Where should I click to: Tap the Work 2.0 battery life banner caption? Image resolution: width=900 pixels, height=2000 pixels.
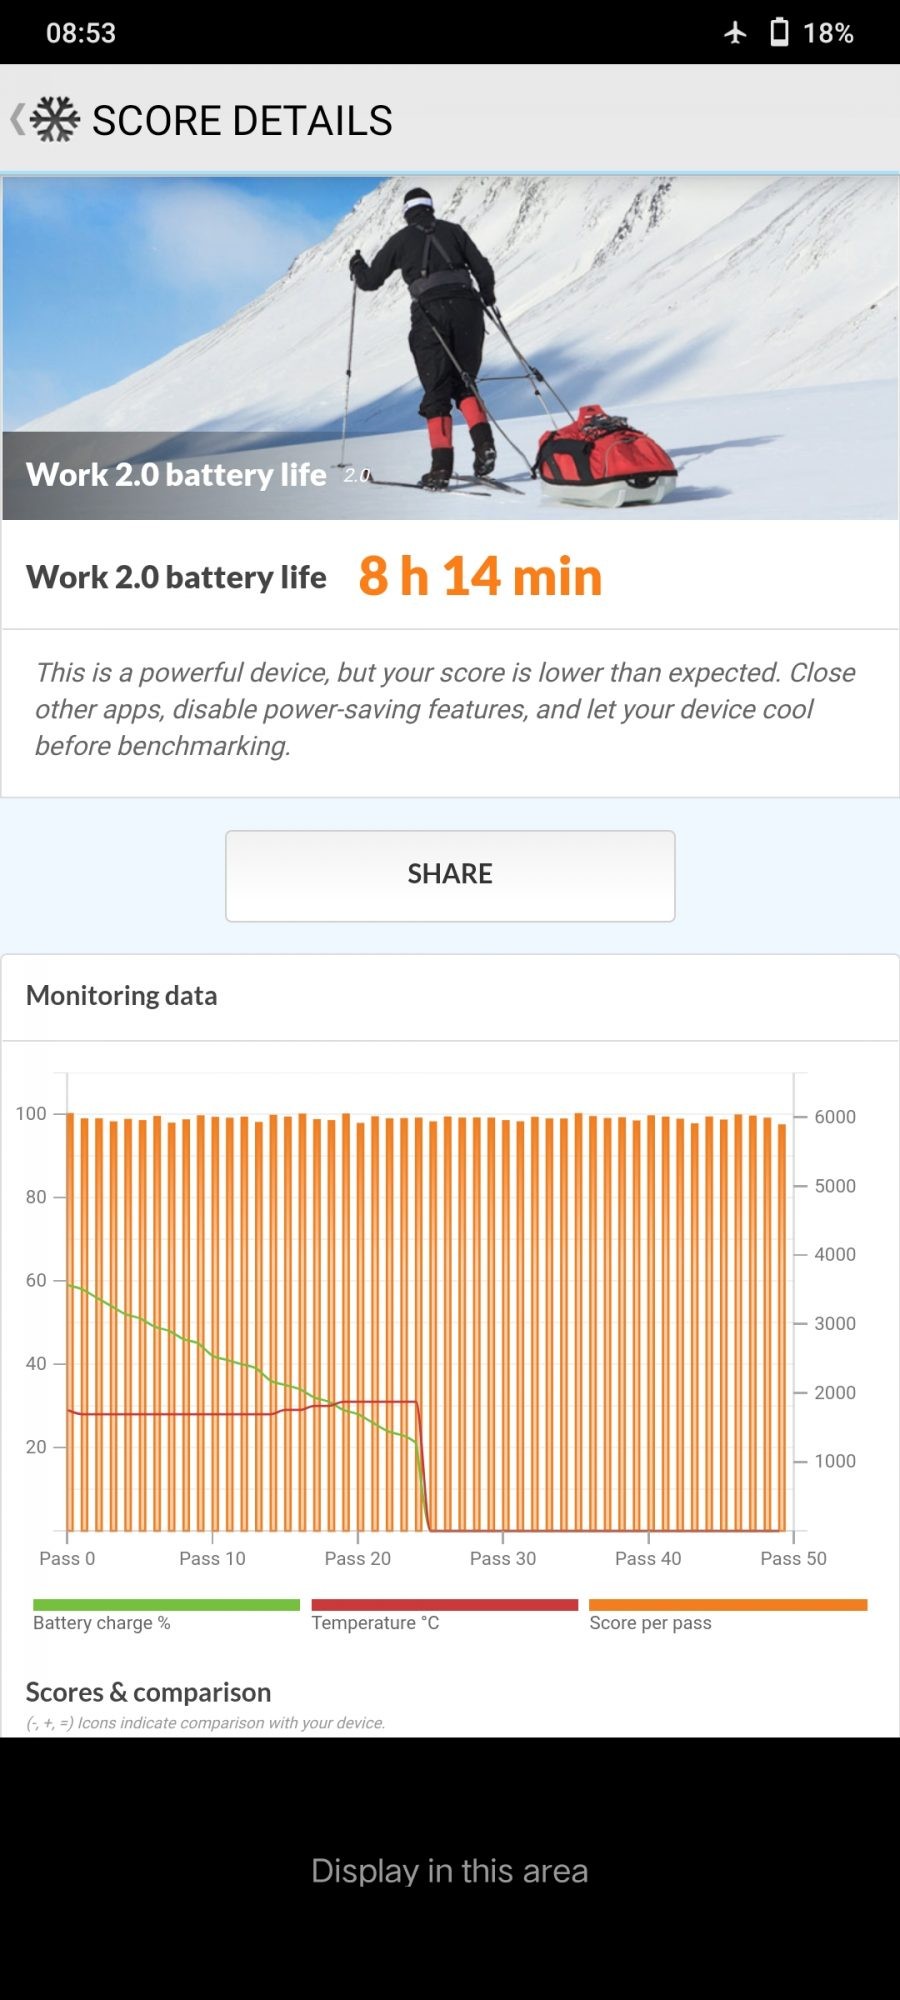[177, 474]
